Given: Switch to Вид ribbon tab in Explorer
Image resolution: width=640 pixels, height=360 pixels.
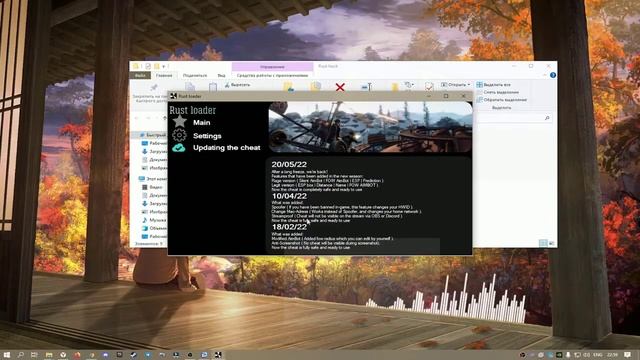Looking at the screenshot, I should tap(221, 76).
